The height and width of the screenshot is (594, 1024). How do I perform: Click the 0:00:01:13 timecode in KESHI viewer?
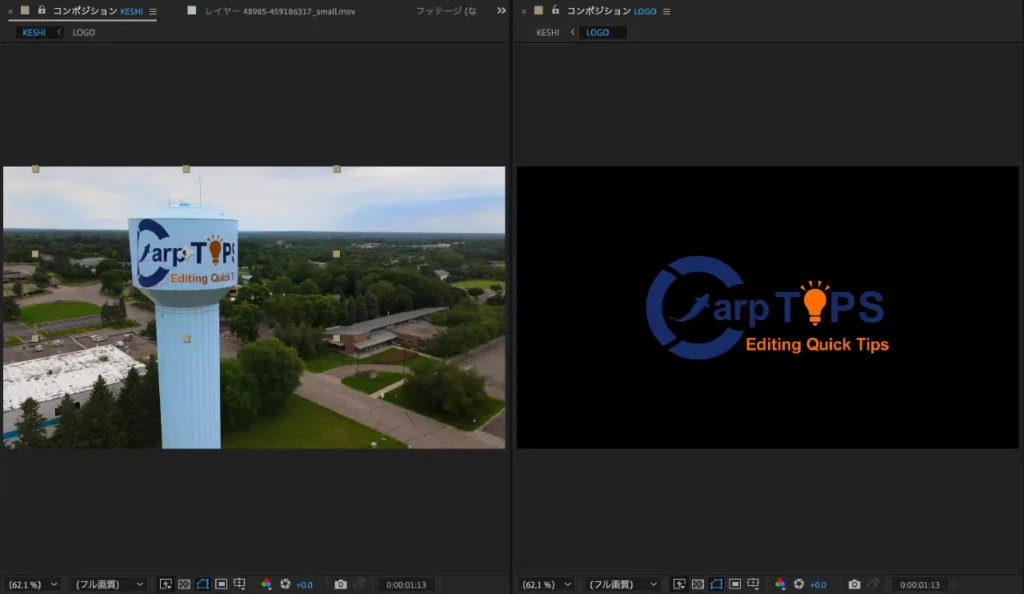click(x=406, y=585)
